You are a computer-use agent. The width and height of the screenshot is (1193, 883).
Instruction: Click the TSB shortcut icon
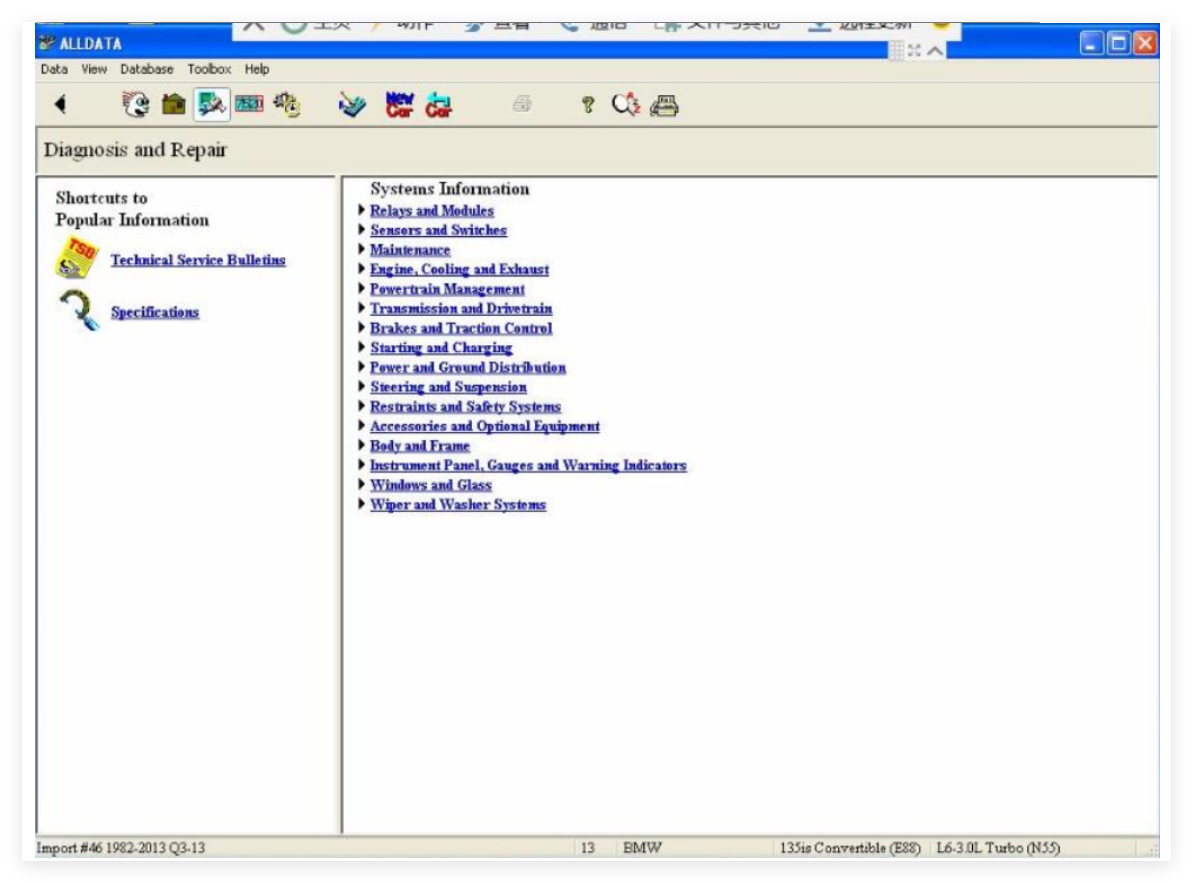pos(75,258)
